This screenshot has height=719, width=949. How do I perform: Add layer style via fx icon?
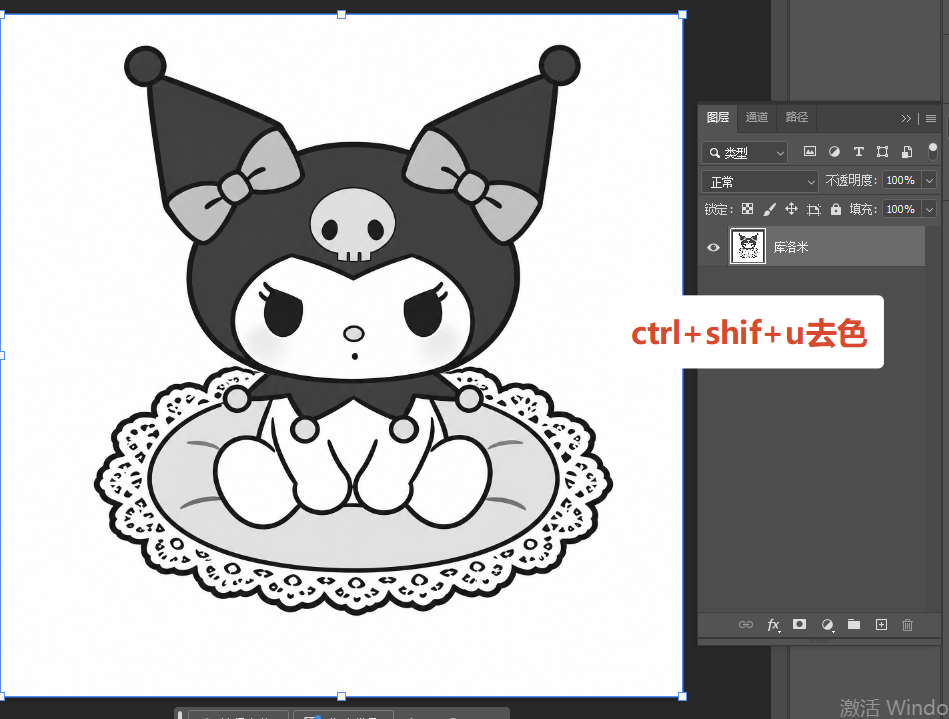click(773, 625)
